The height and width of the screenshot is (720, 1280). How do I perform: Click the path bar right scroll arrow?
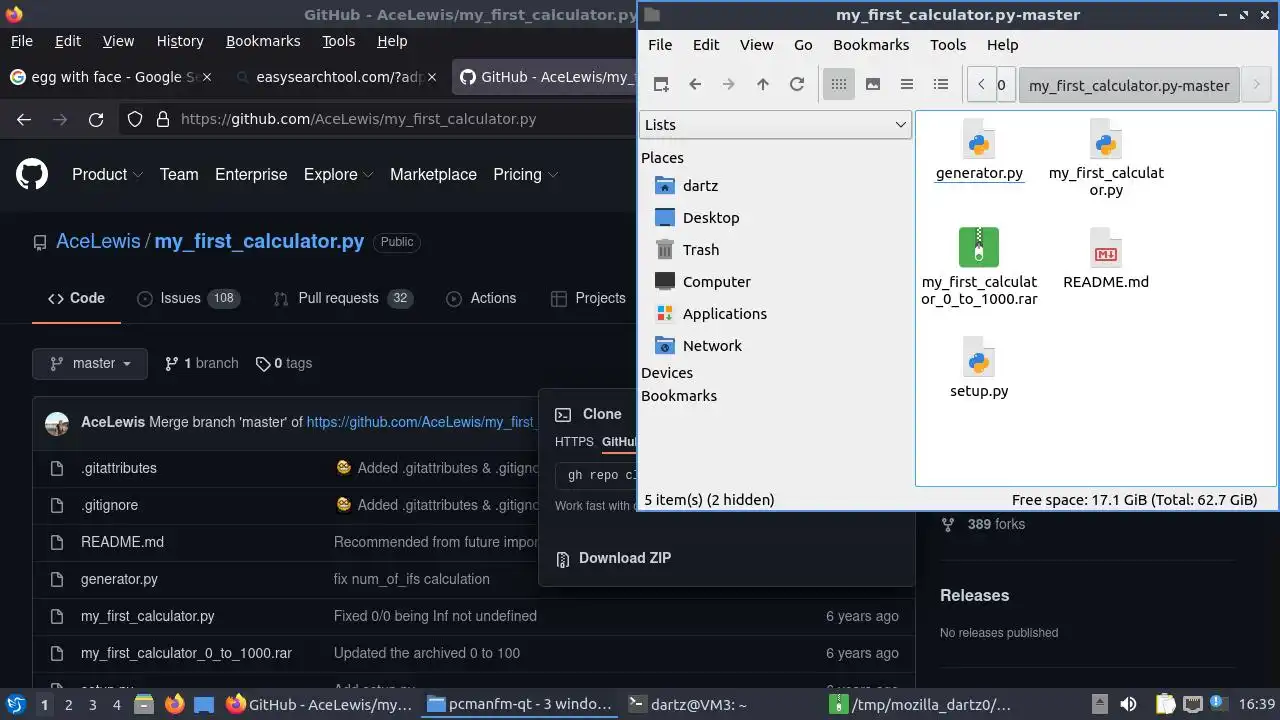(x=1256, y=85)
